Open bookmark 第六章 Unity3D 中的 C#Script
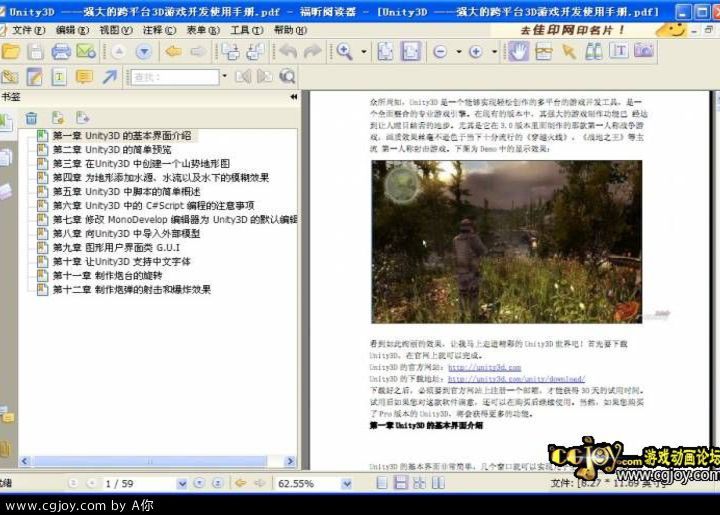The image size is (720, 515). (153, 206)
